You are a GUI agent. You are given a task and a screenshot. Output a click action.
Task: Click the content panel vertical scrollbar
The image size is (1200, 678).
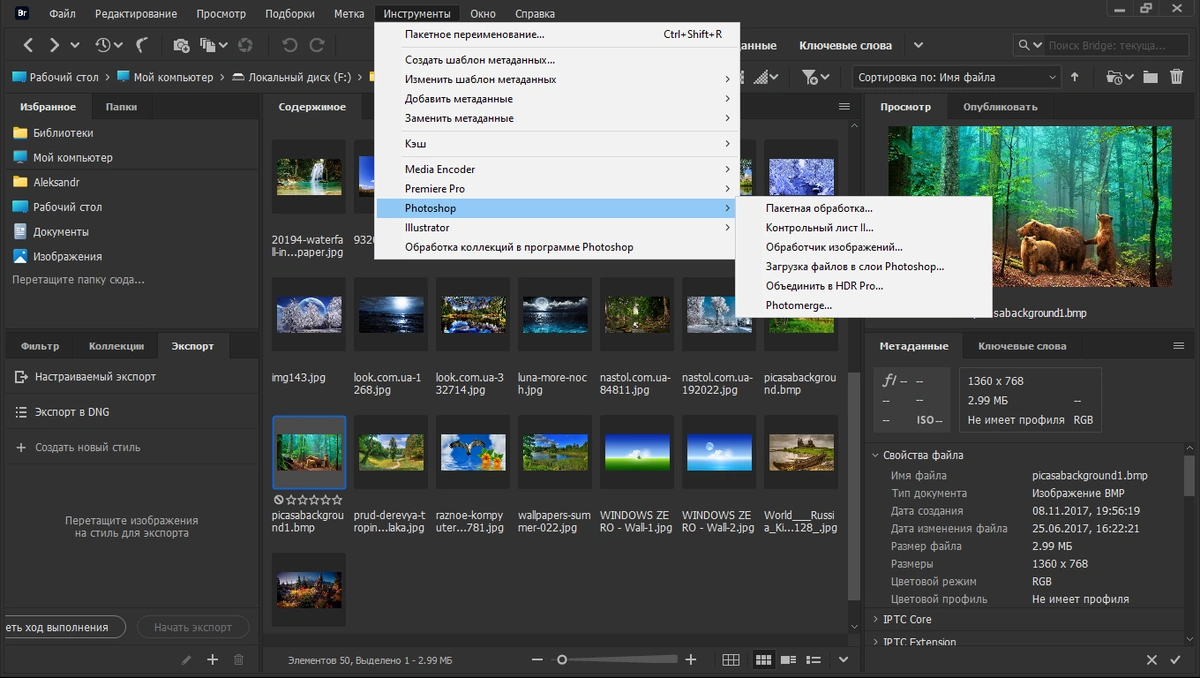[853, 485]
